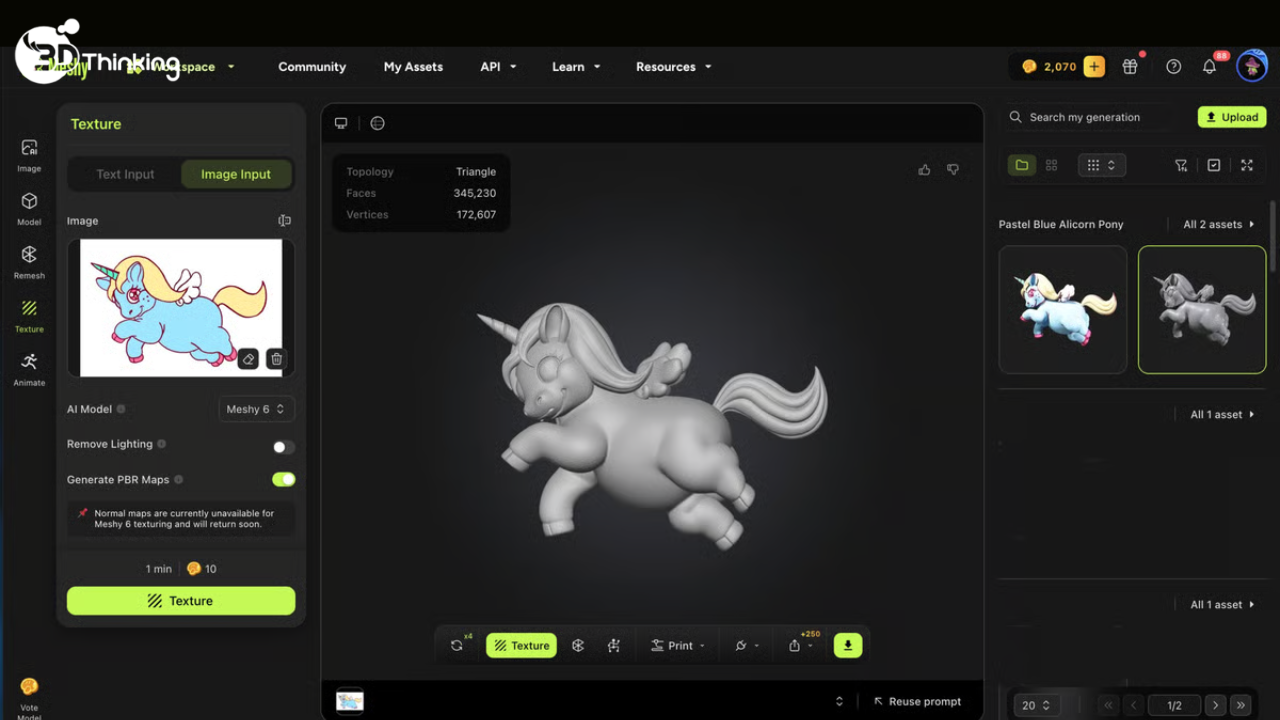Expand All 2 assets for Pastel Blue Alicorn Pony
Screen dimensions: 1280x720
[1219, 224]
